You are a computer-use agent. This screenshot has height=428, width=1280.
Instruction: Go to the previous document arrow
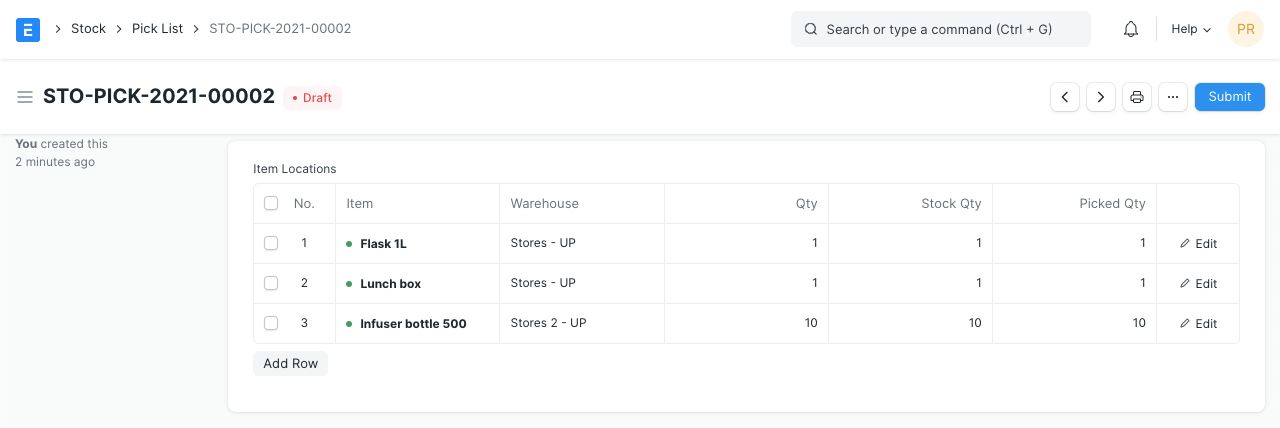(x=1065, y=97)
